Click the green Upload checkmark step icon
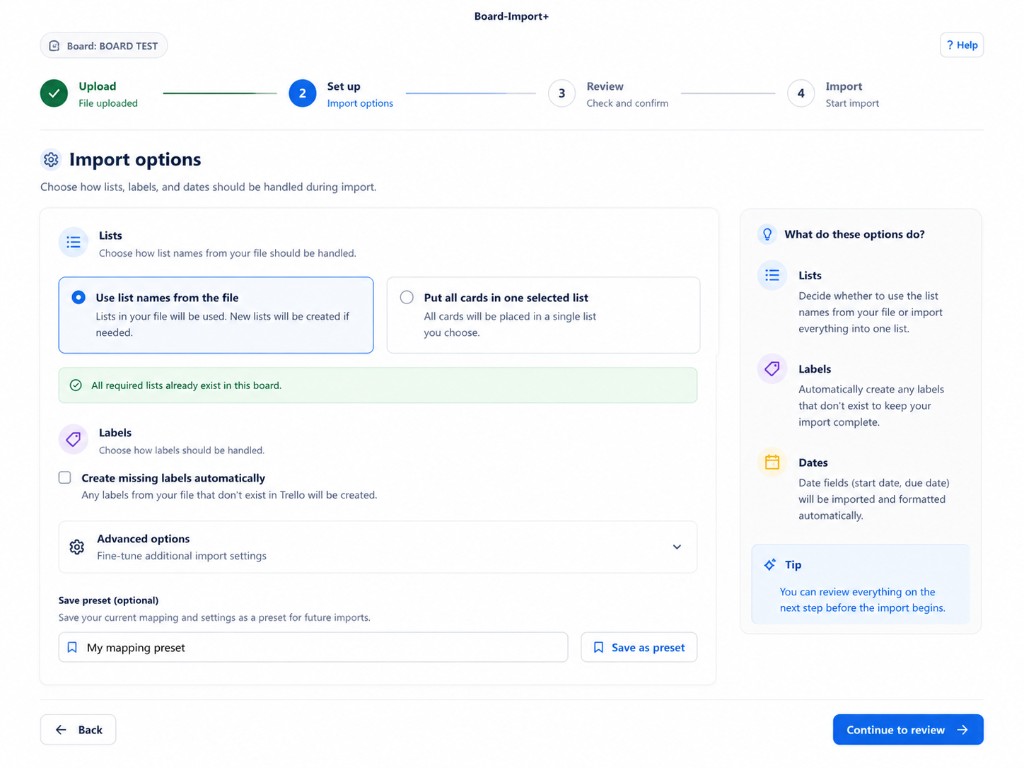Image resolution: width=1024 pixels, height=768 pixels. click(54, 93)
